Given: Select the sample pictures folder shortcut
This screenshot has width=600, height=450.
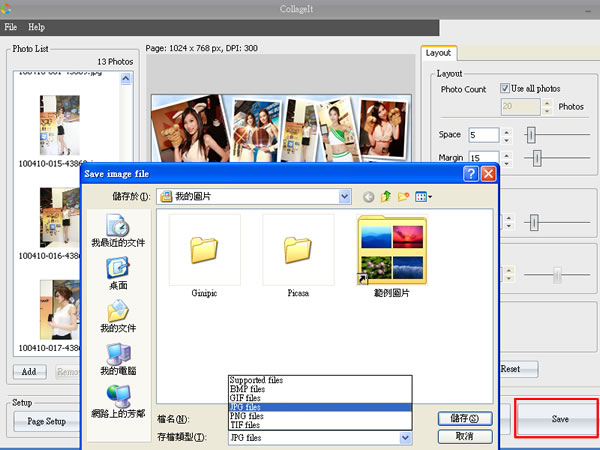Looking at the screenshot, I should tap(391, 256).
